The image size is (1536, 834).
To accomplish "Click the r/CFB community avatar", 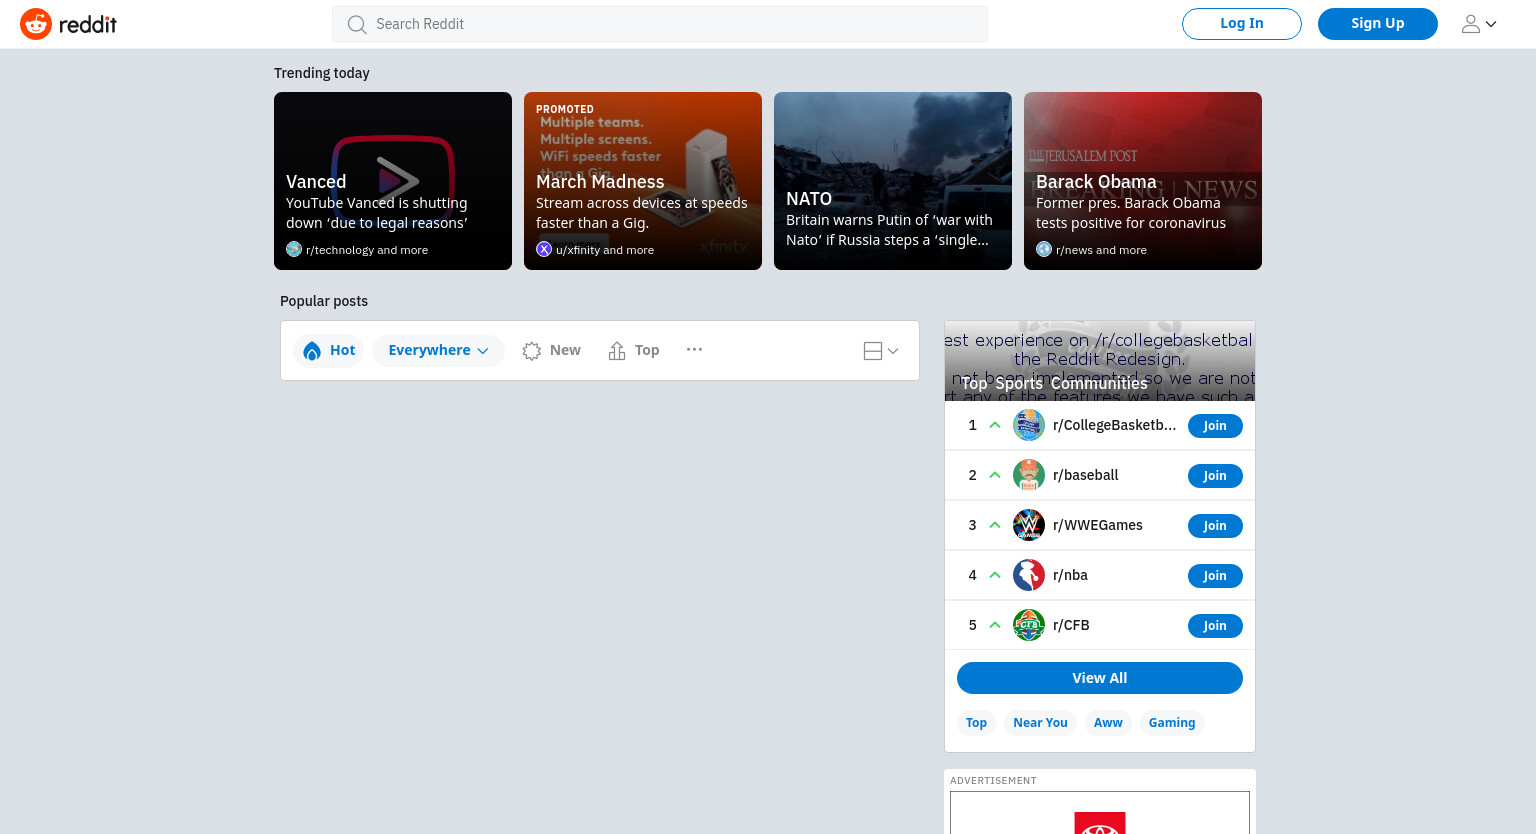I will [x=1029, y=625].
